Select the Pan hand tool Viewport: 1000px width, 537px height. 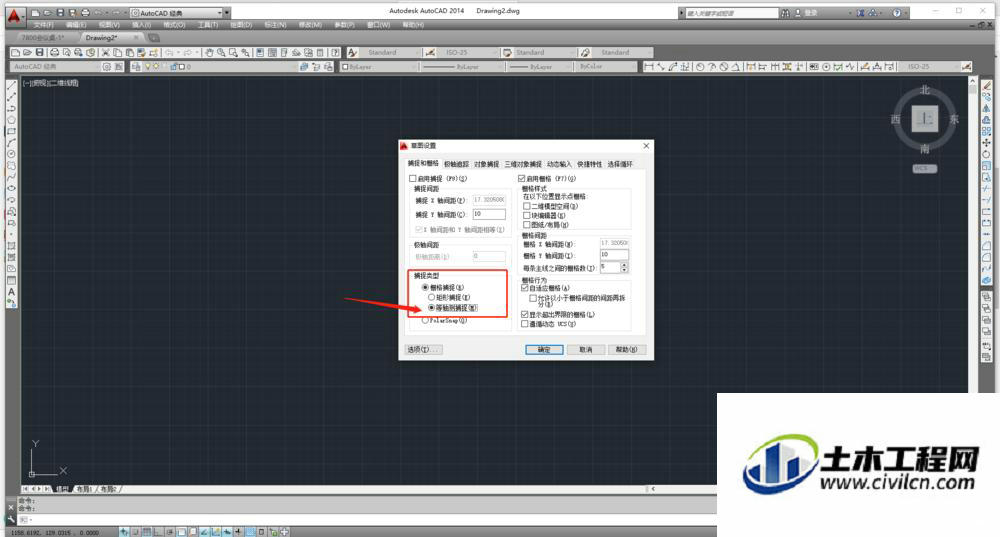(209, 52)
